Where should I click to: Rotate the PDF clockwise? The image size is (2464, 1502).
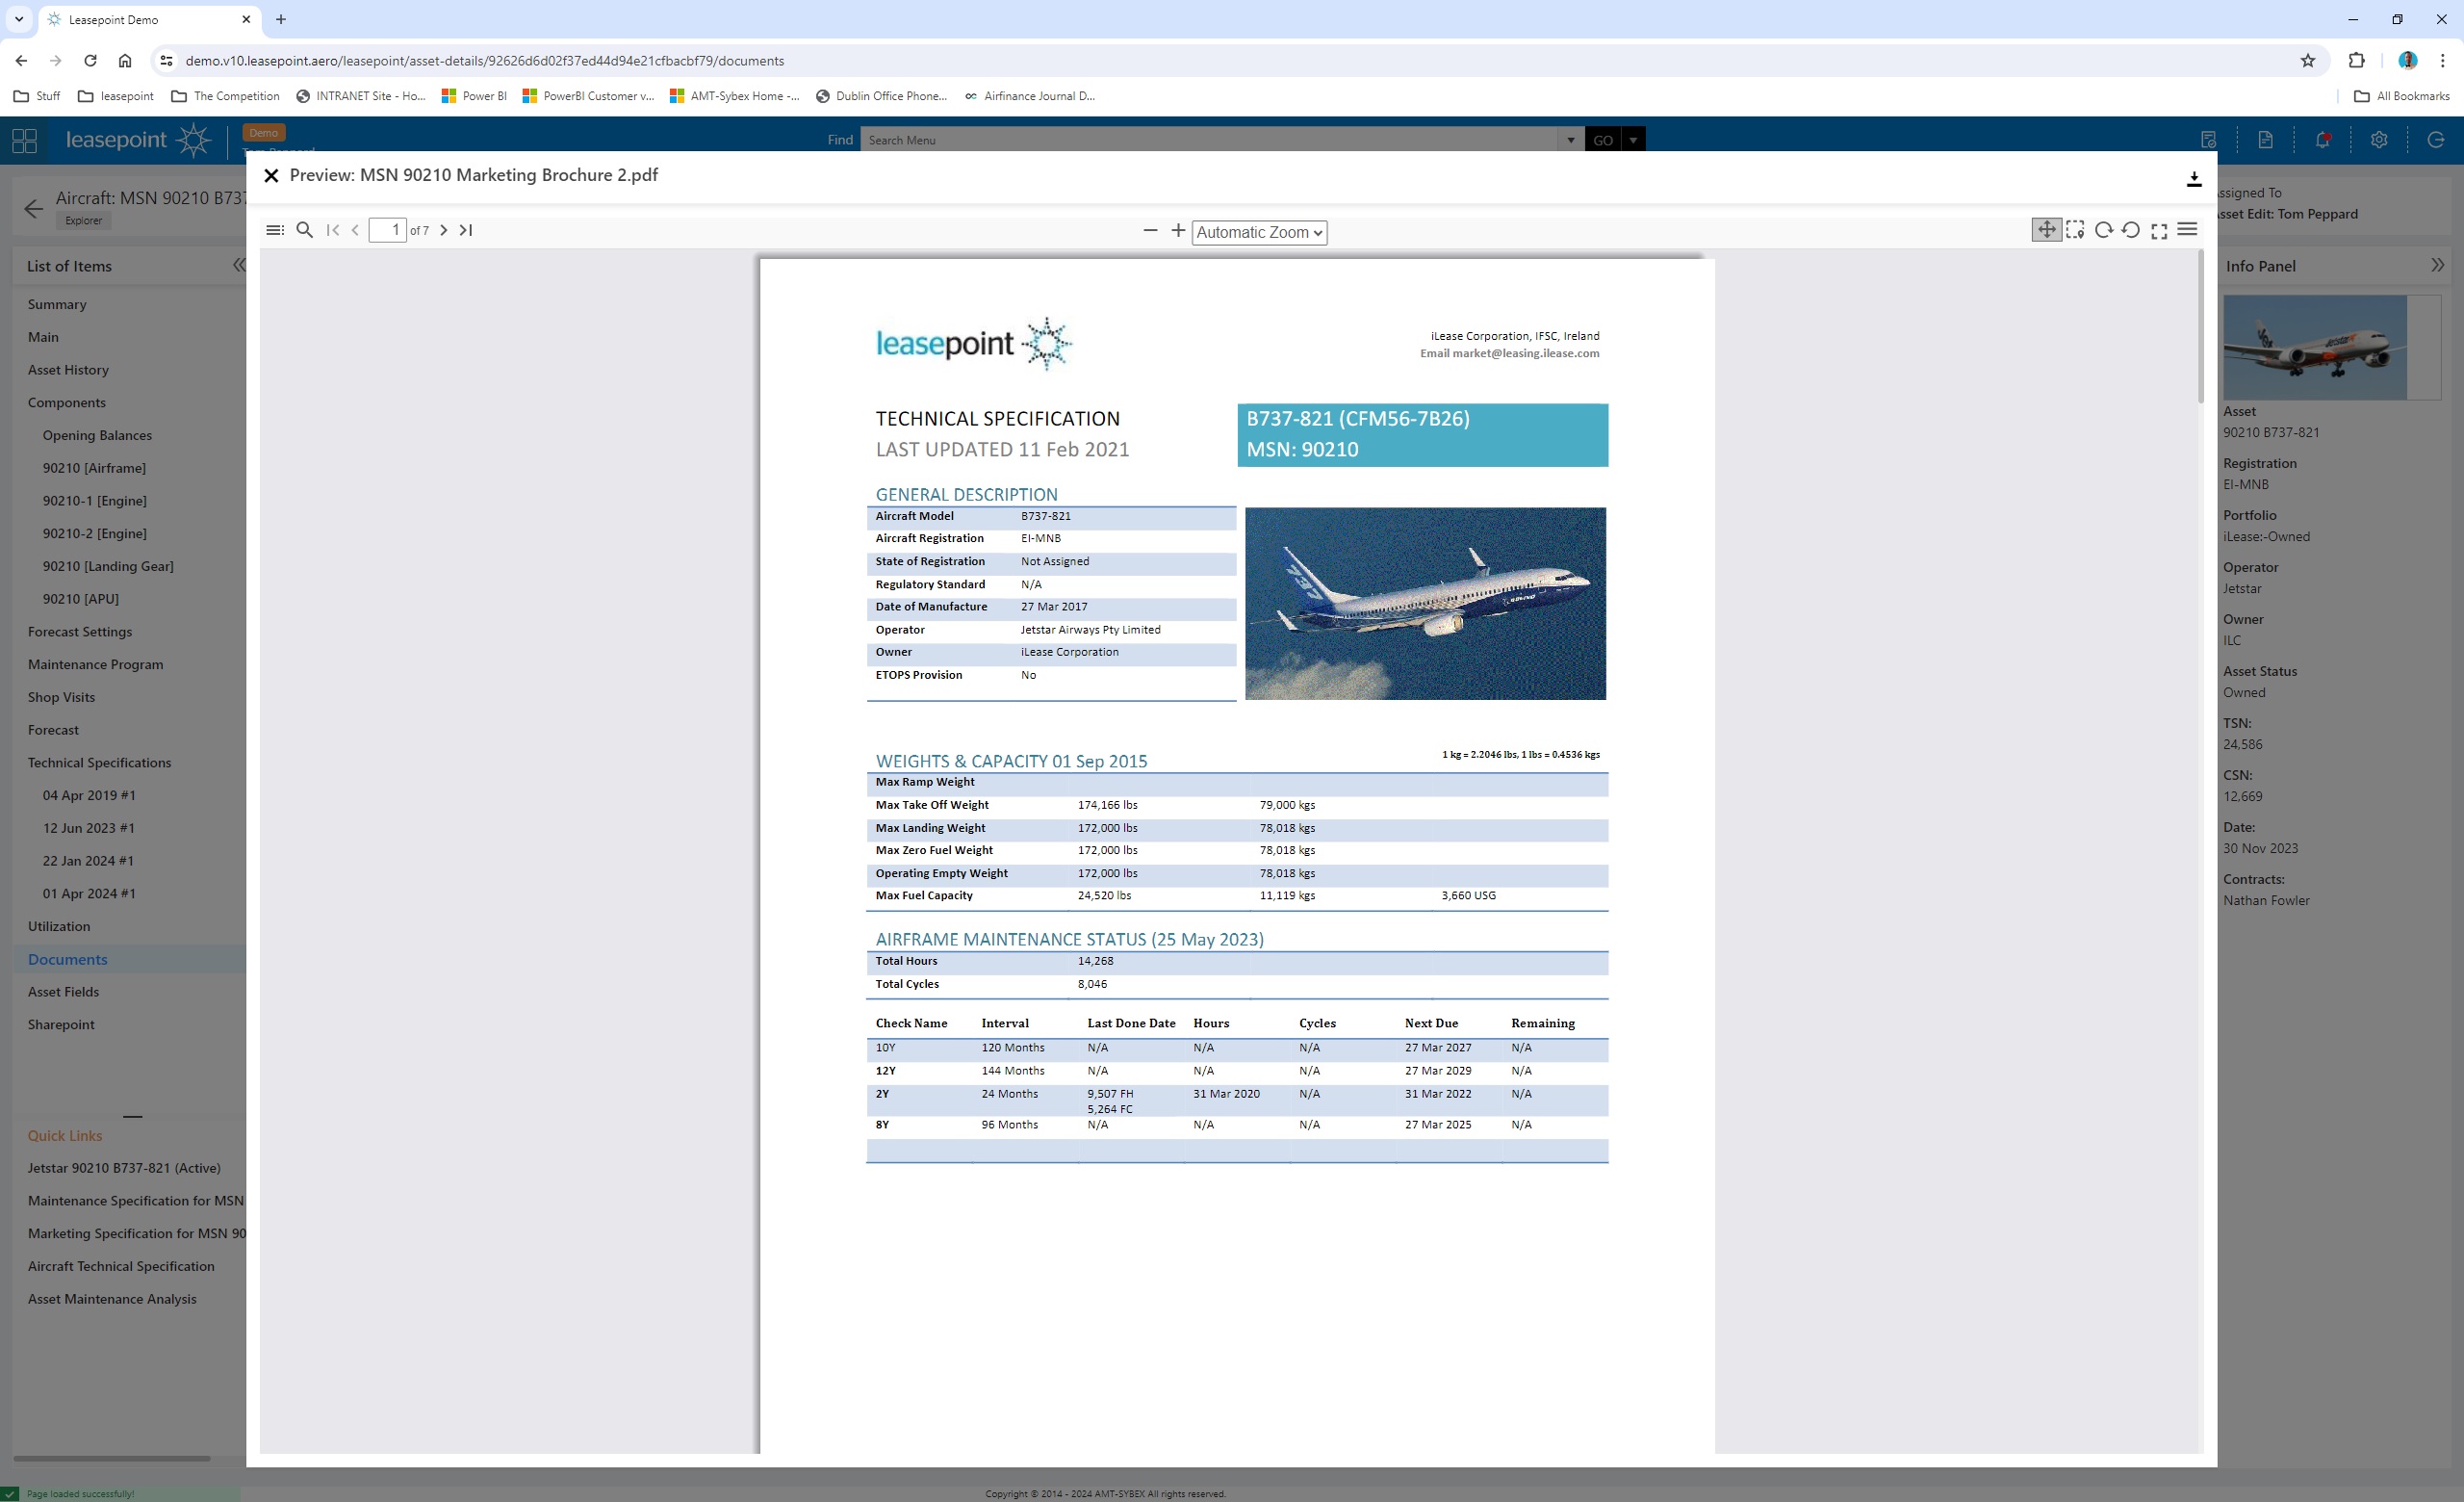[x=2103, y=230]
